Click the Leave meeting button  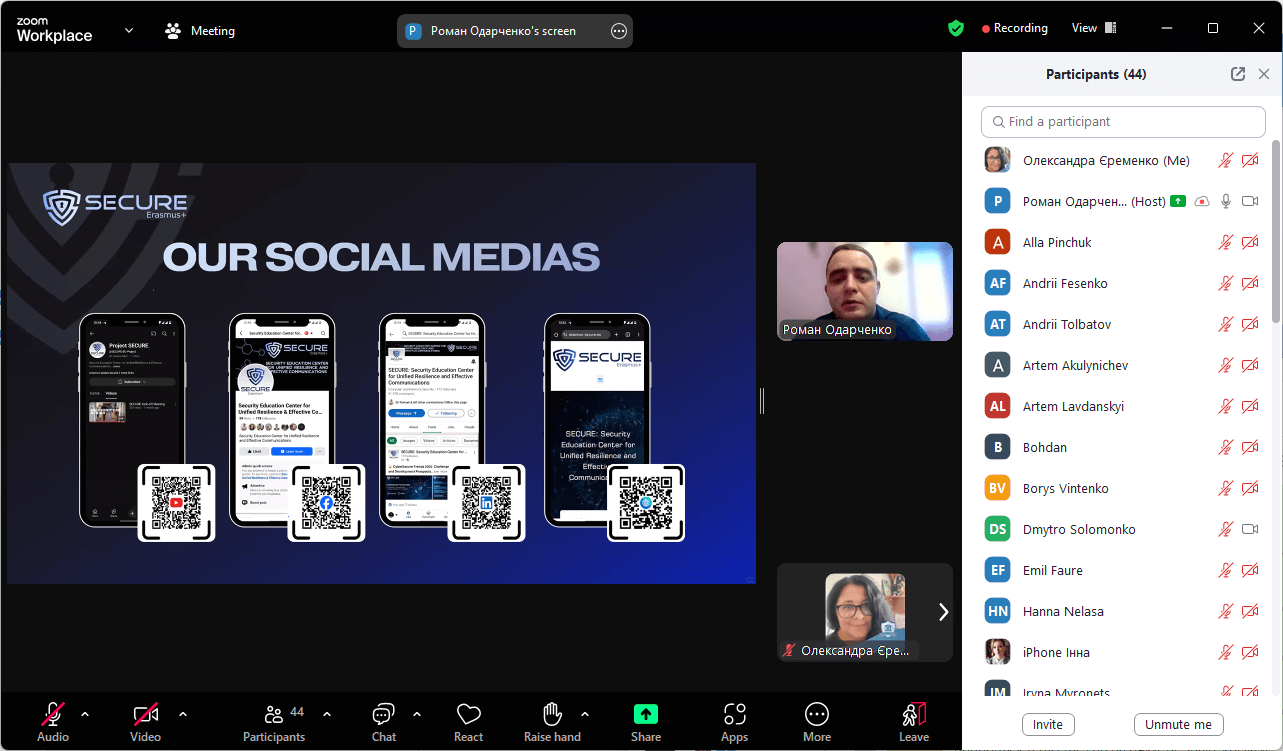pos(914,722)
